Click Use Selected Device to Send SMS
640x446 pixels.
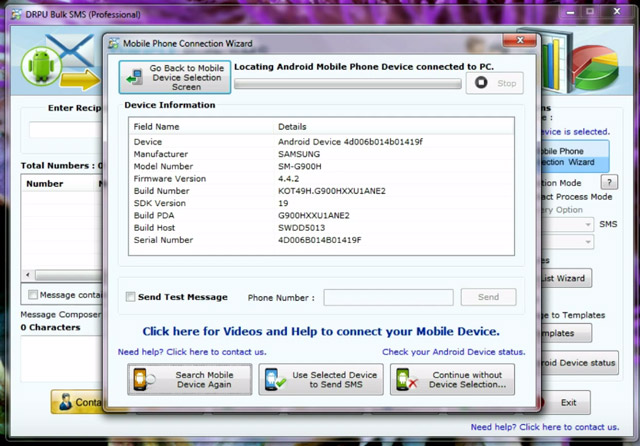[321, 380]
